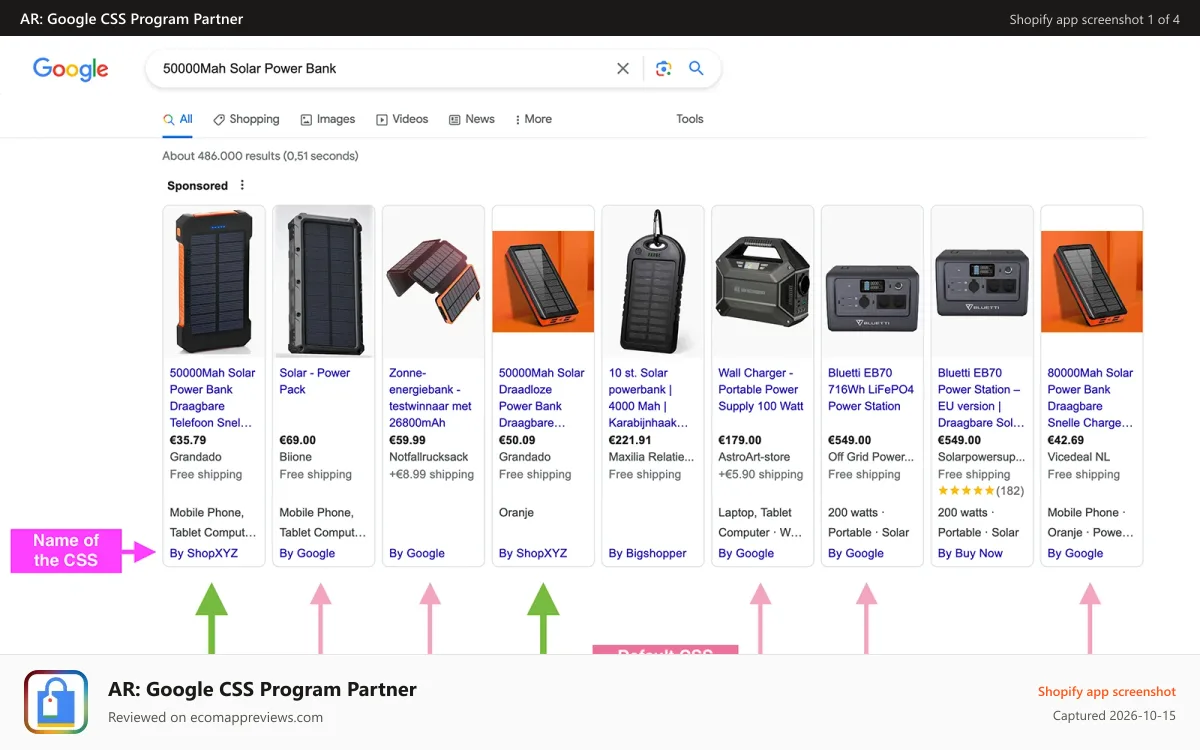The image size is (1200, 750).
Task: Click the 'Oranje' attribute under Grandado €50.09
Action: tap(516, 512)
